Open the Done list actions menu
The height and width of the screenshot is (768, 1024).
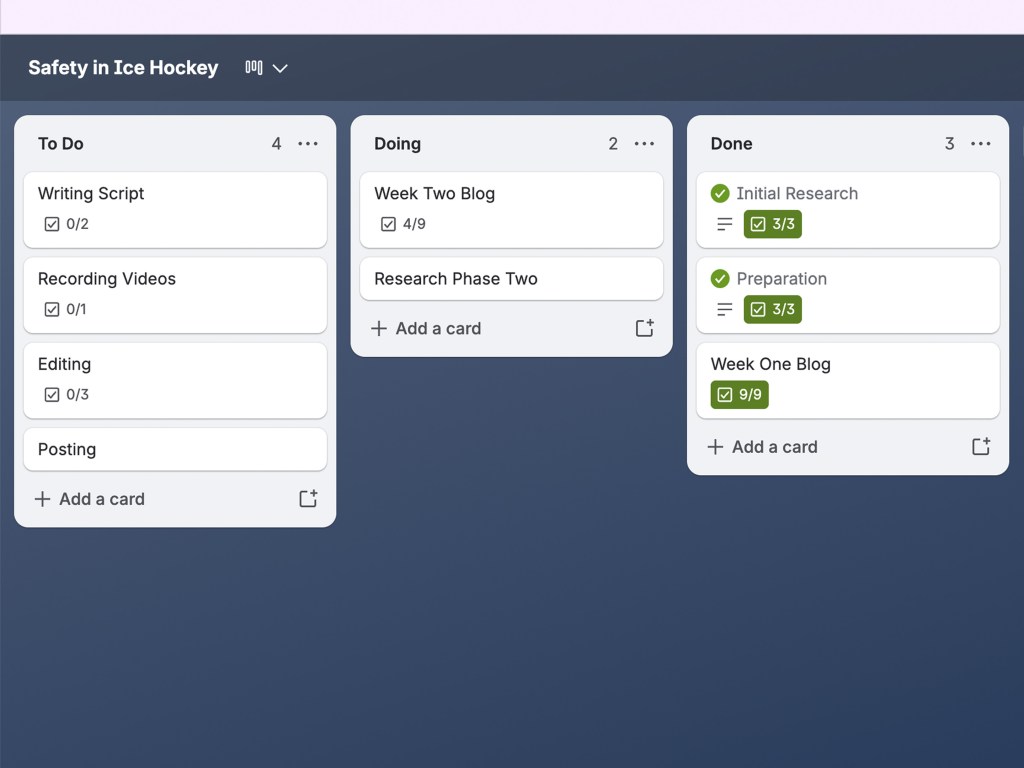980,144
